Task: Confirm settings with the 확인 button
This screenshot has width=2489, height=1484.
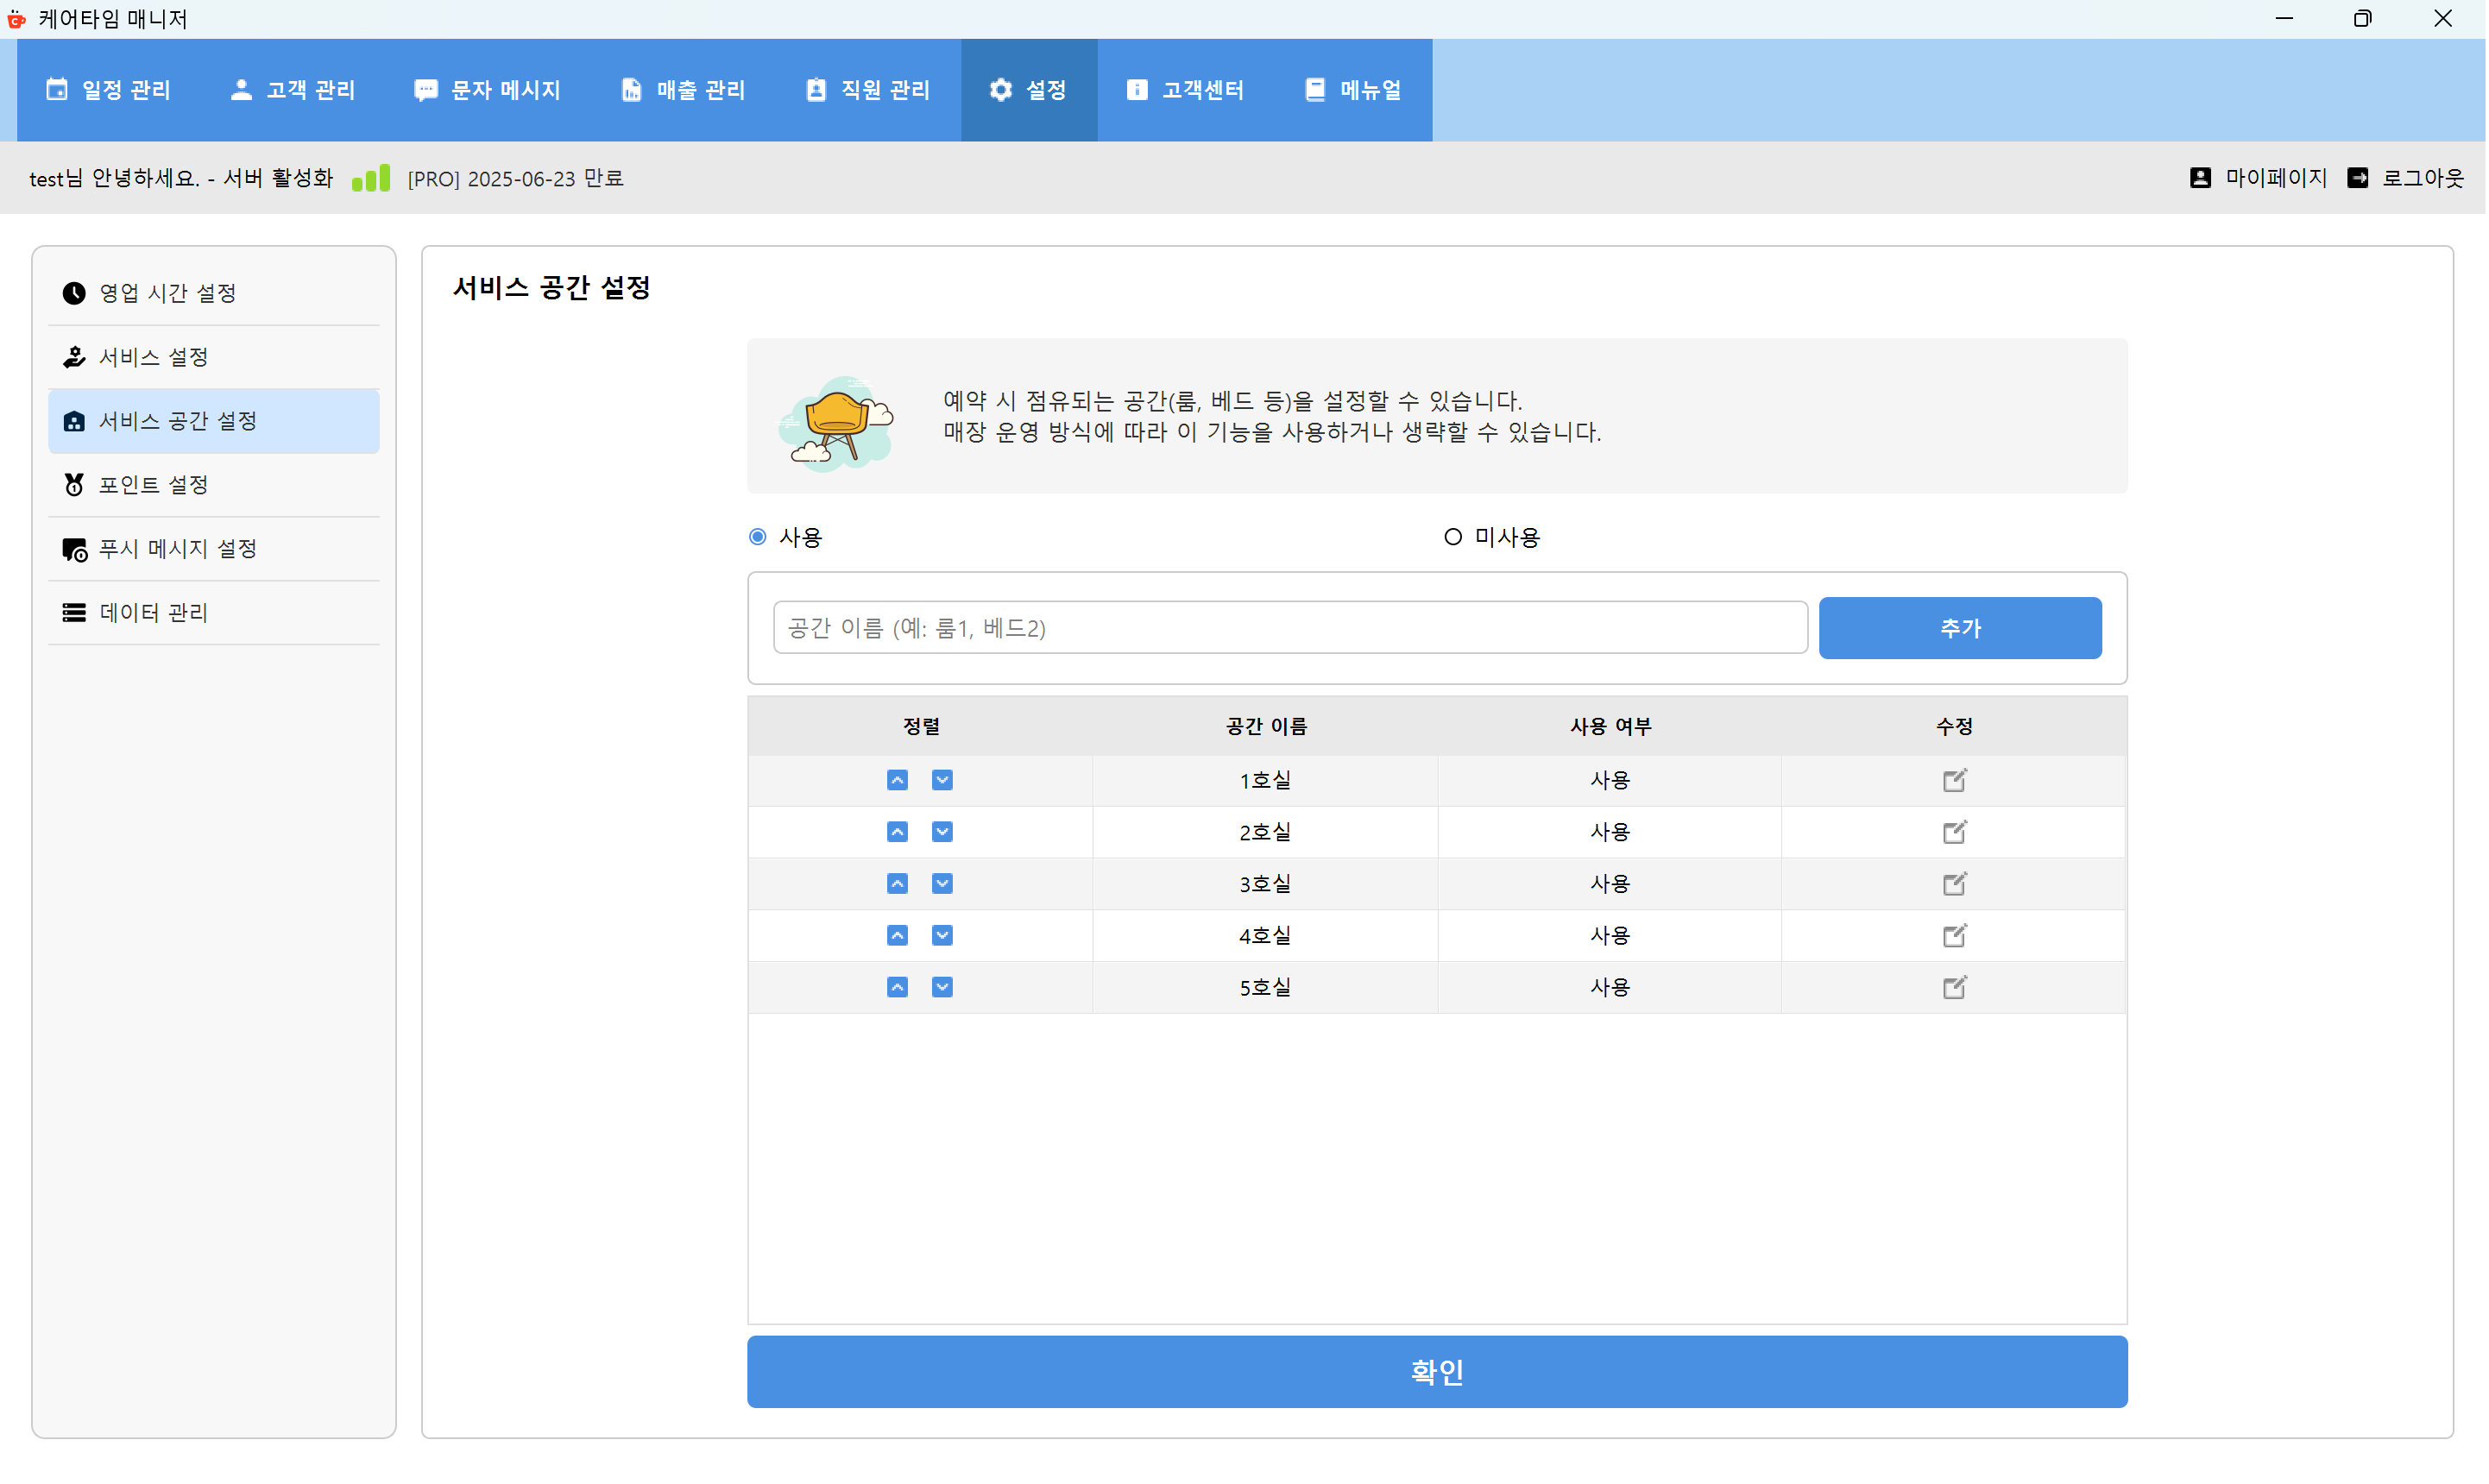Action: 1437,1371
